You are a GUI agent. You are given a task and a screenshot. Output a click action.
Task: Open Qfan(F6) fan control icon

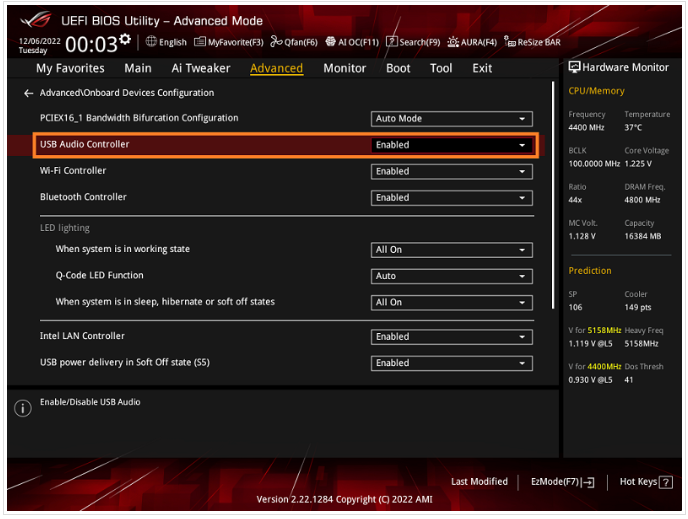pos(276,42)
